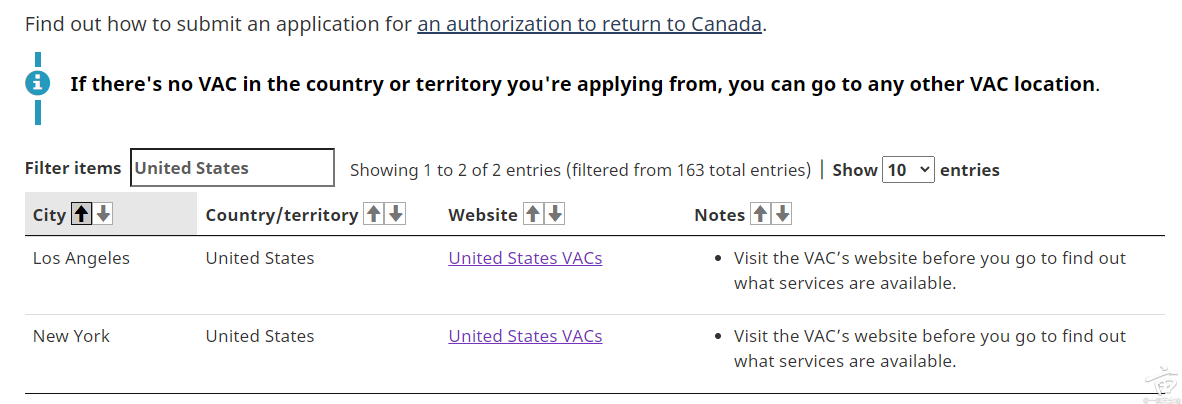Sort Country/territory ascending arrow
Image resolution: width=1182 pixels, height=404 pixels.
pos(374,214)
